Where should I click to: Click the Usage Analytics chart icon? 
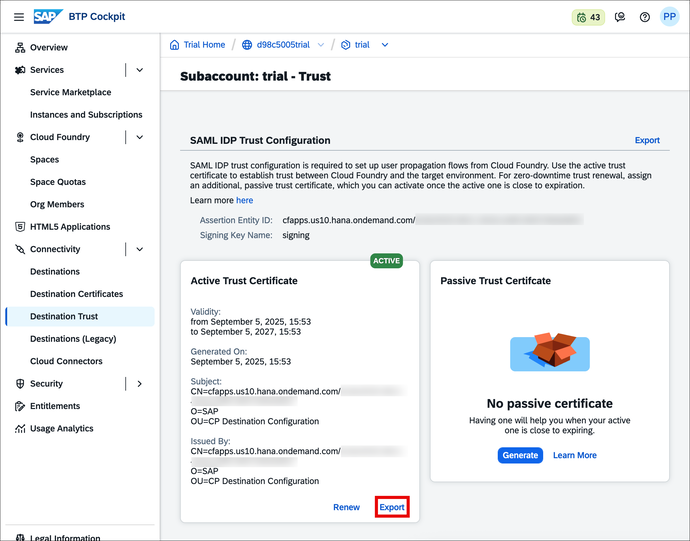coord(20,428)
